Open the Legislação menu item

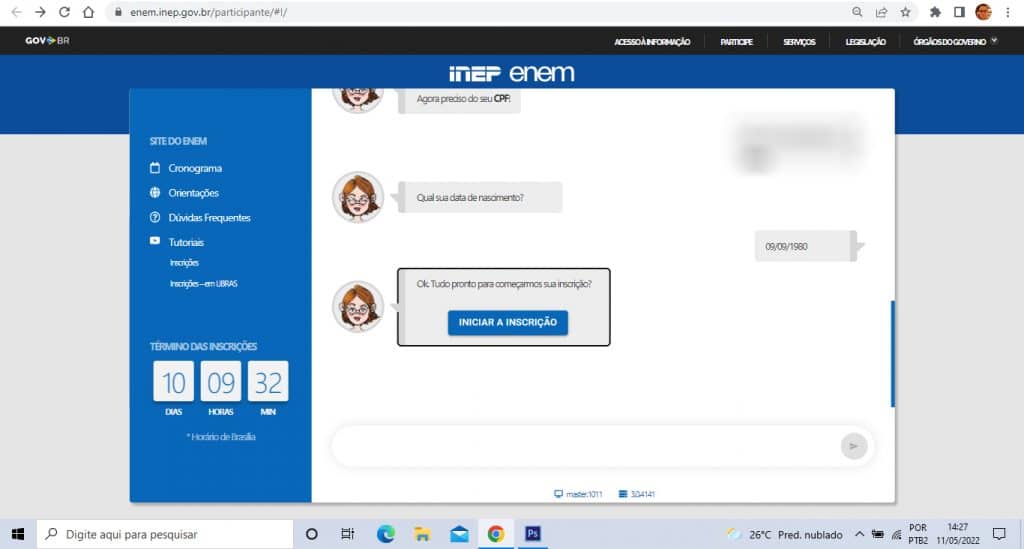865,42
